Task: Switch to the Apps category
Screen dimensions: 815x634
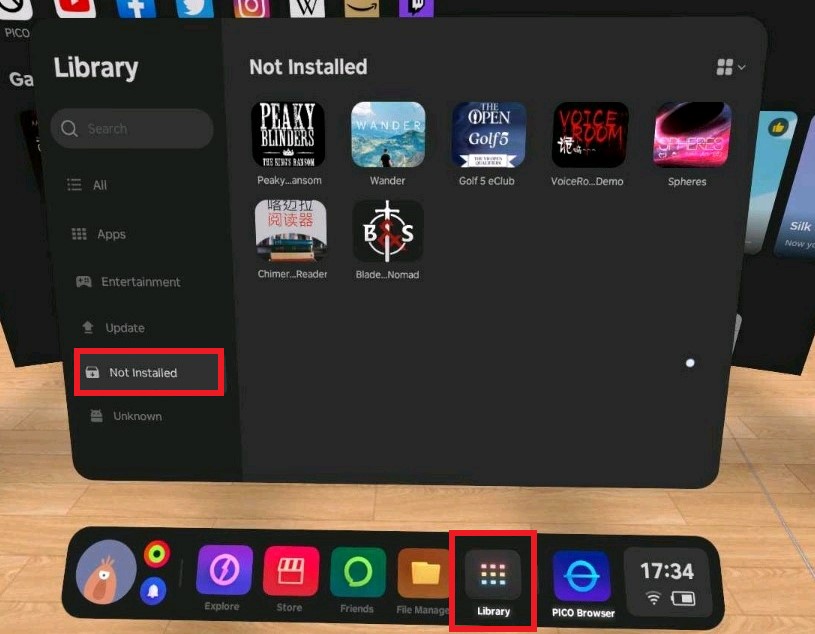Action: click(111, 234)
